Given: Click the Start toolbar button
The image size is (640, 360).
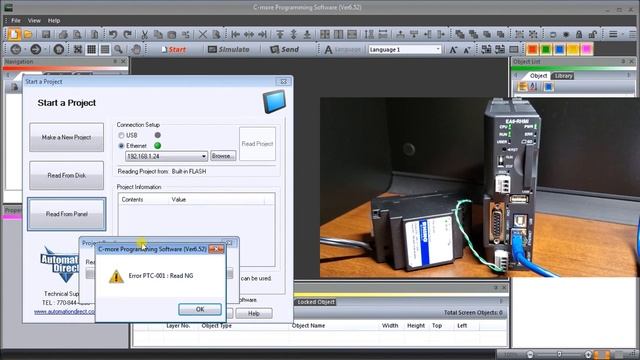Looking at the screenshot, I should 173,49.
